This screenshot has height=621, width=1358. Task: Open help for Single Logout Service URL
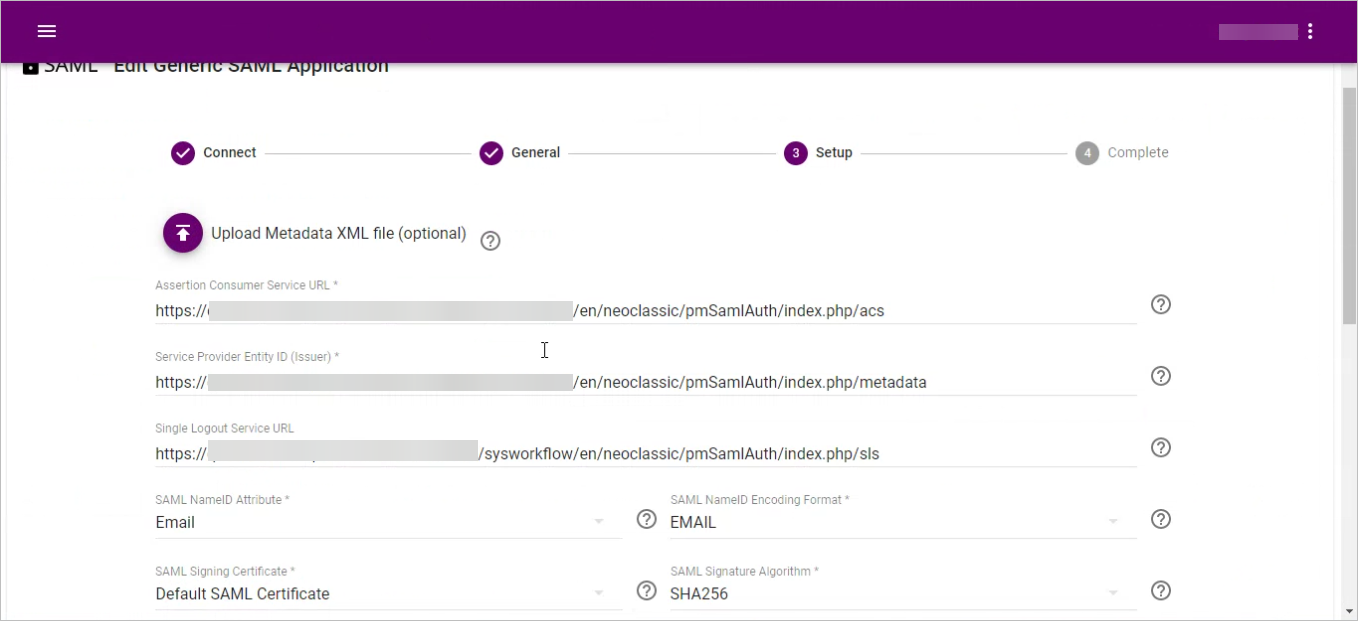click(1160, 447)
